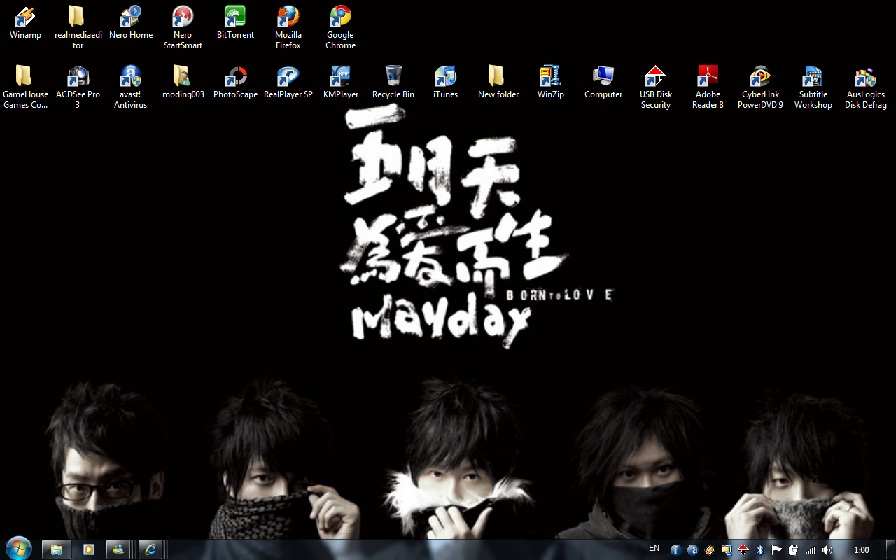The width and height of the screenshot is (896, 560).
Task: Open Windows Explorer from taskbar
Action: coord(56,550)
